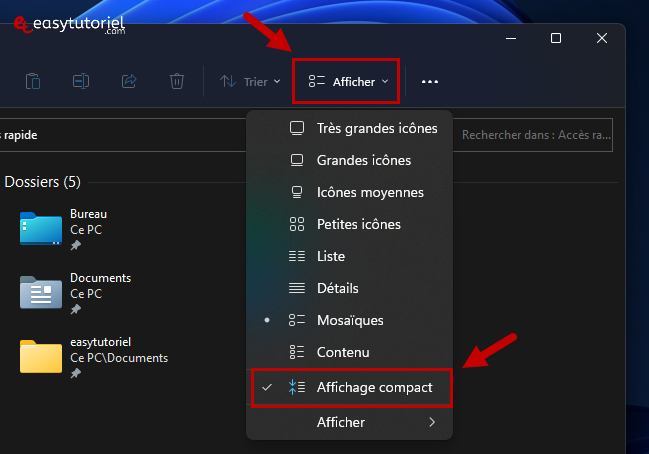The height and width of the screenshot is (454, 649).
Task: Select Très grandes icônes view
Action: point(349,128)
